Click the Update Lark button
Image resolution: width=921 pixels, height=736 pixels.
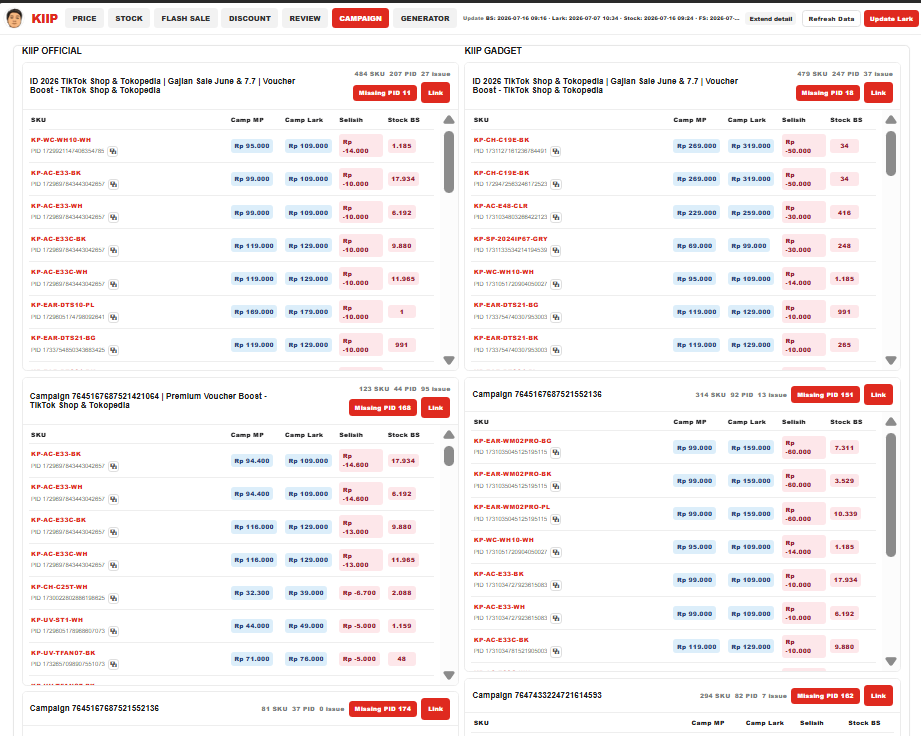(x=891, y=19)
